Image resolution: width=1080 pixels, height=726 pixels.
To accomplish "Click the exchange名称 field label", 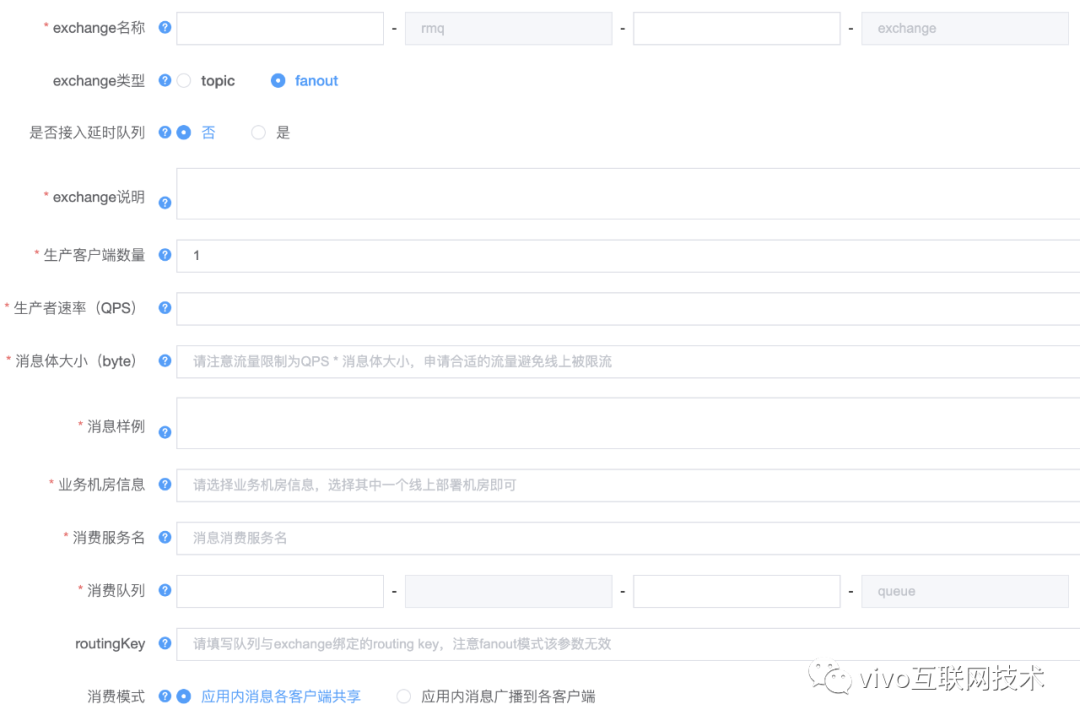I will [98, 28].
